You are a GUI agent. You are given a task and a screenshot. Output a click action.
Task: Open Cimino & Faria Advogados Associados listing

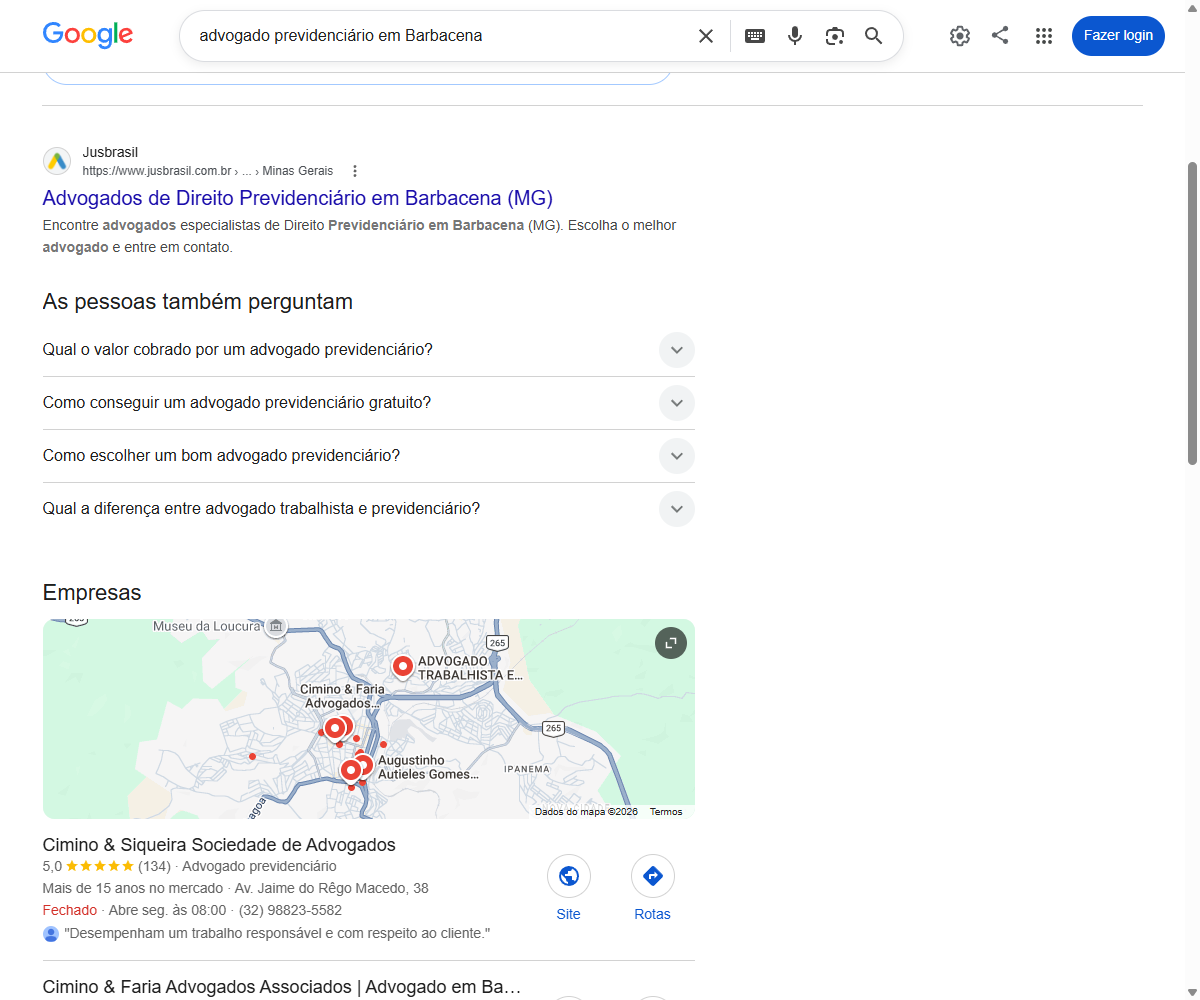coord(282,988)
